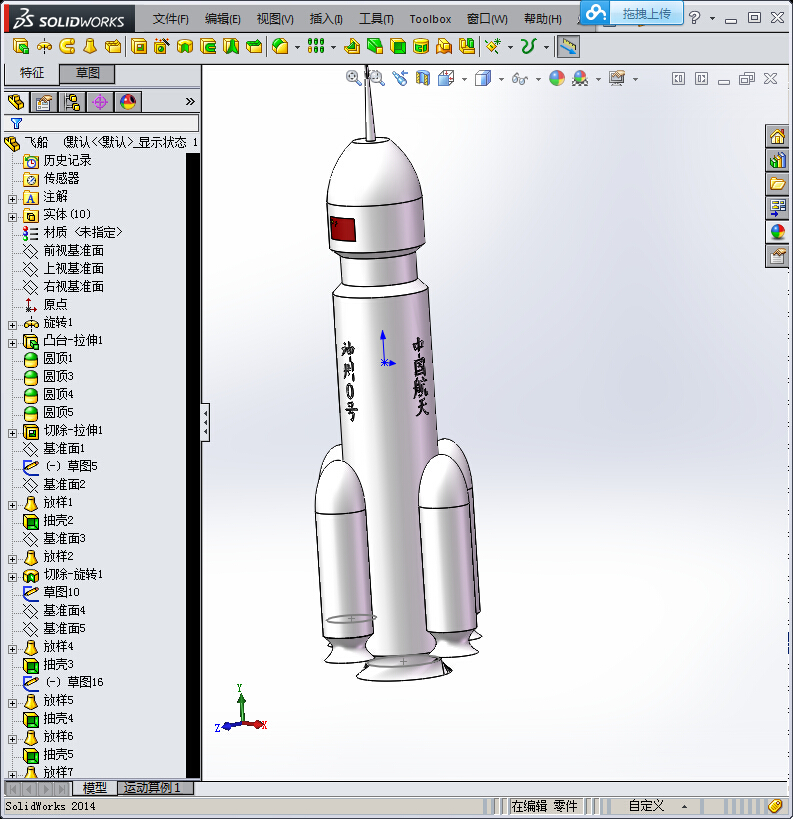
Task: Click the 自定义 units status entry
Action: point(646,806)
